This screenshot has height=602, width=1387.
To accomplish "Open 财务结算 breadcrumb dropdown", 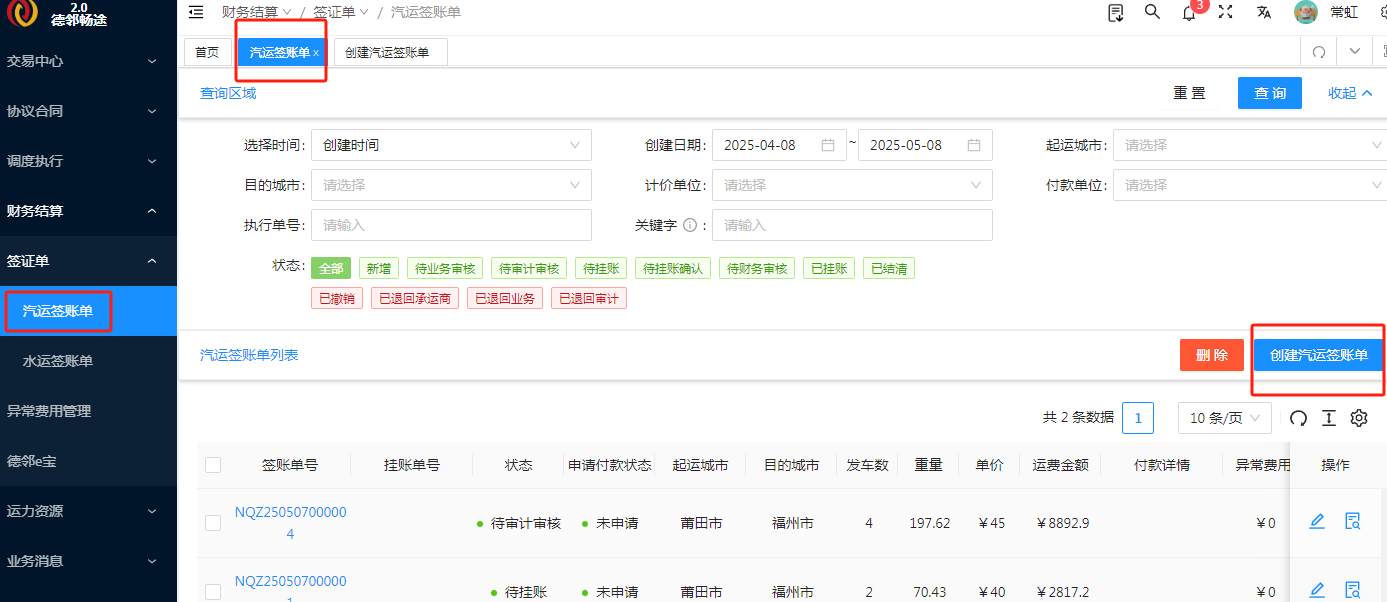I will click(257, 12).
